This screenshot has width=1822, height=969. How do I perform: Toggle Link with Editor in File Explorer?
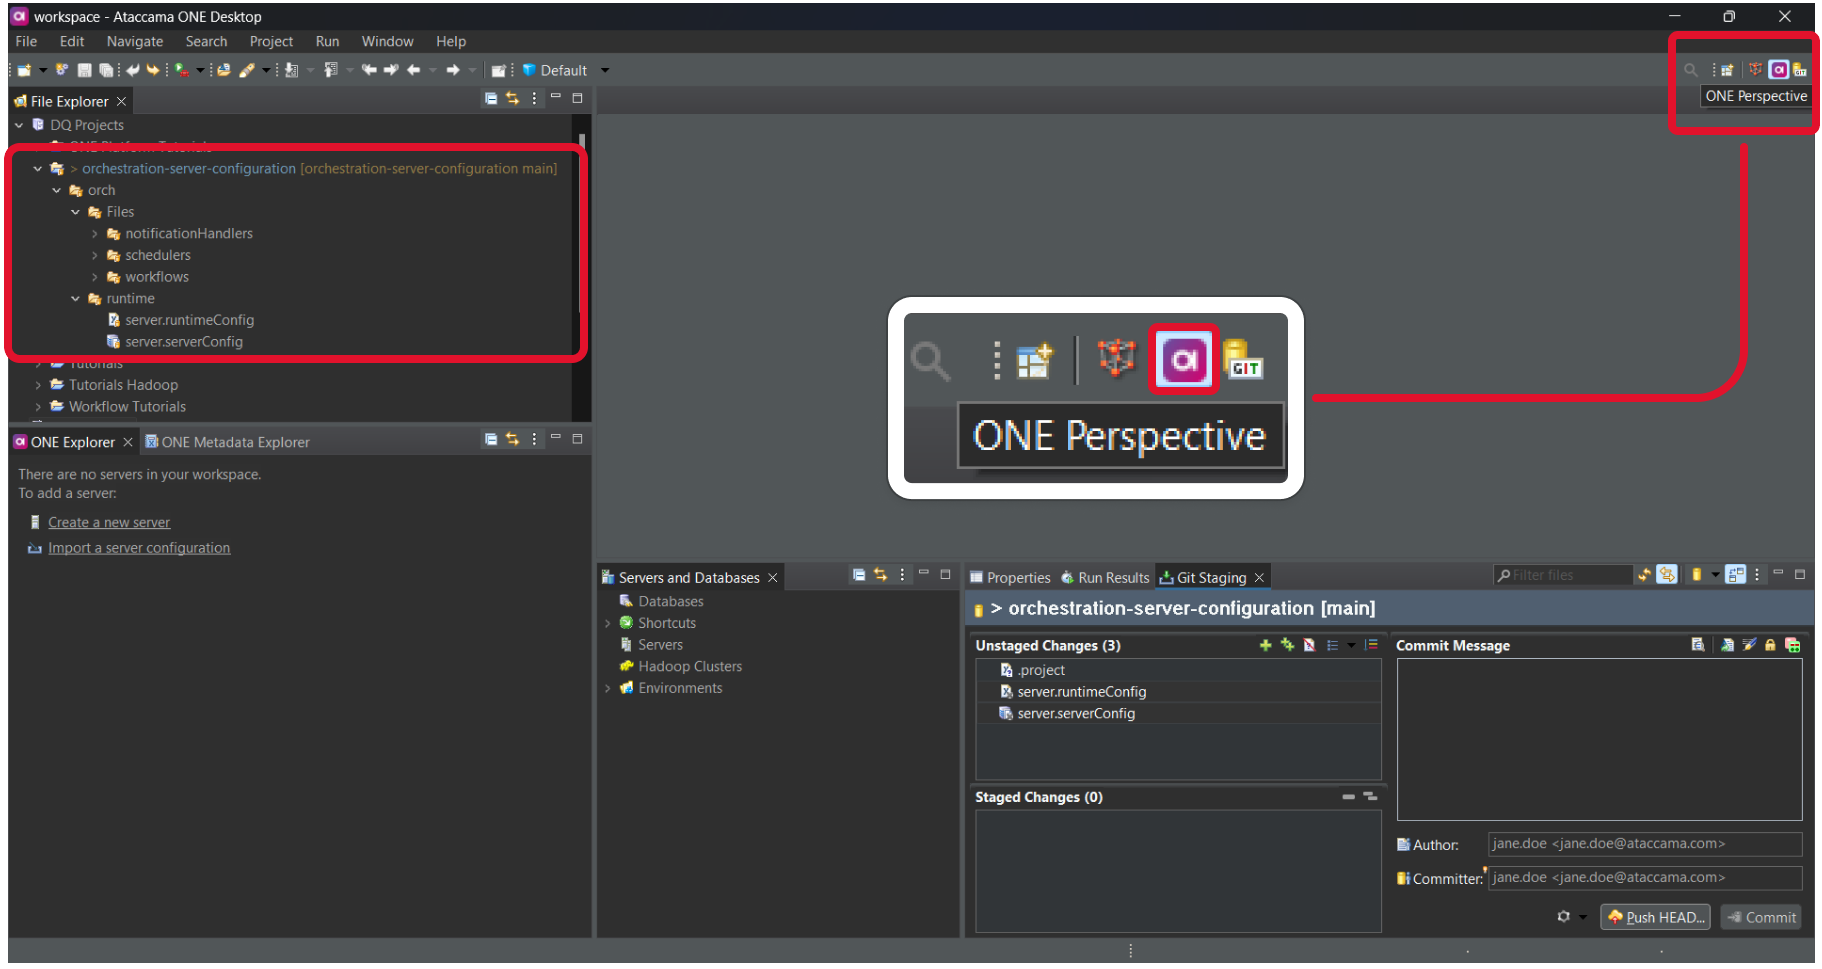(x=512, y=99)
